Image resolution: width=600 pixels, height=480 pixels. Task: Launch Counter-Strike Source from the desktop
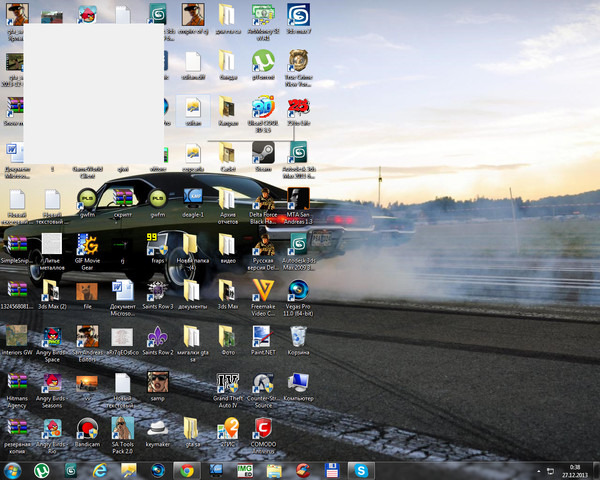coord(262,384)
